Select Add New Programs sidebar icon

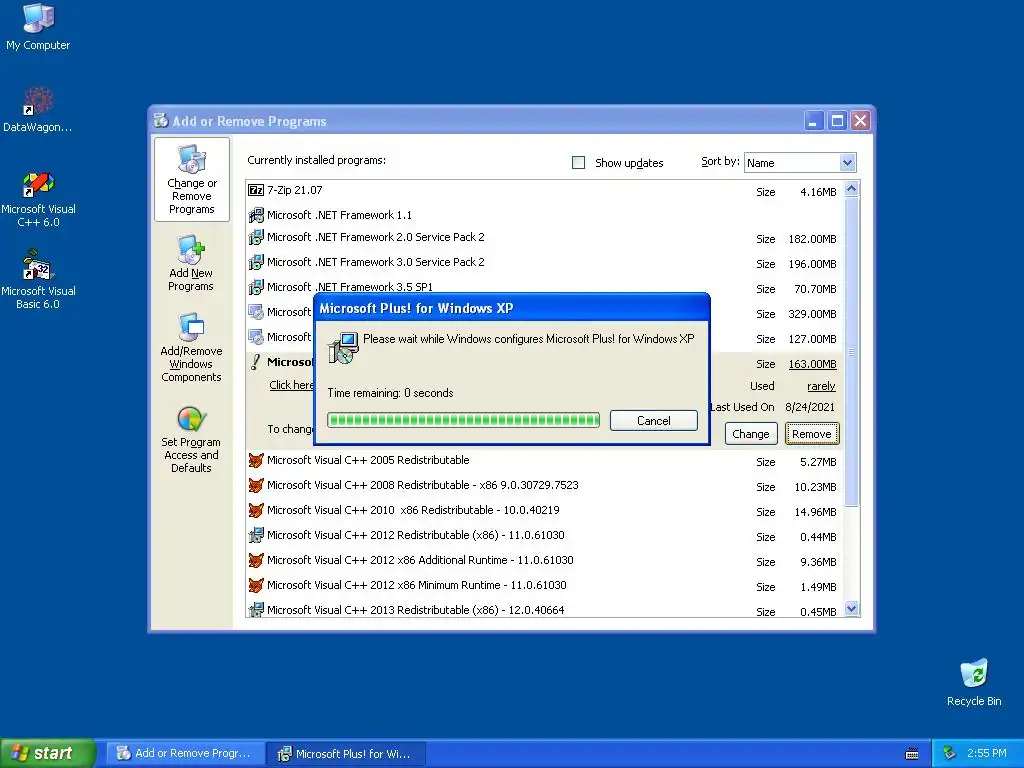[x=191, y=263]
